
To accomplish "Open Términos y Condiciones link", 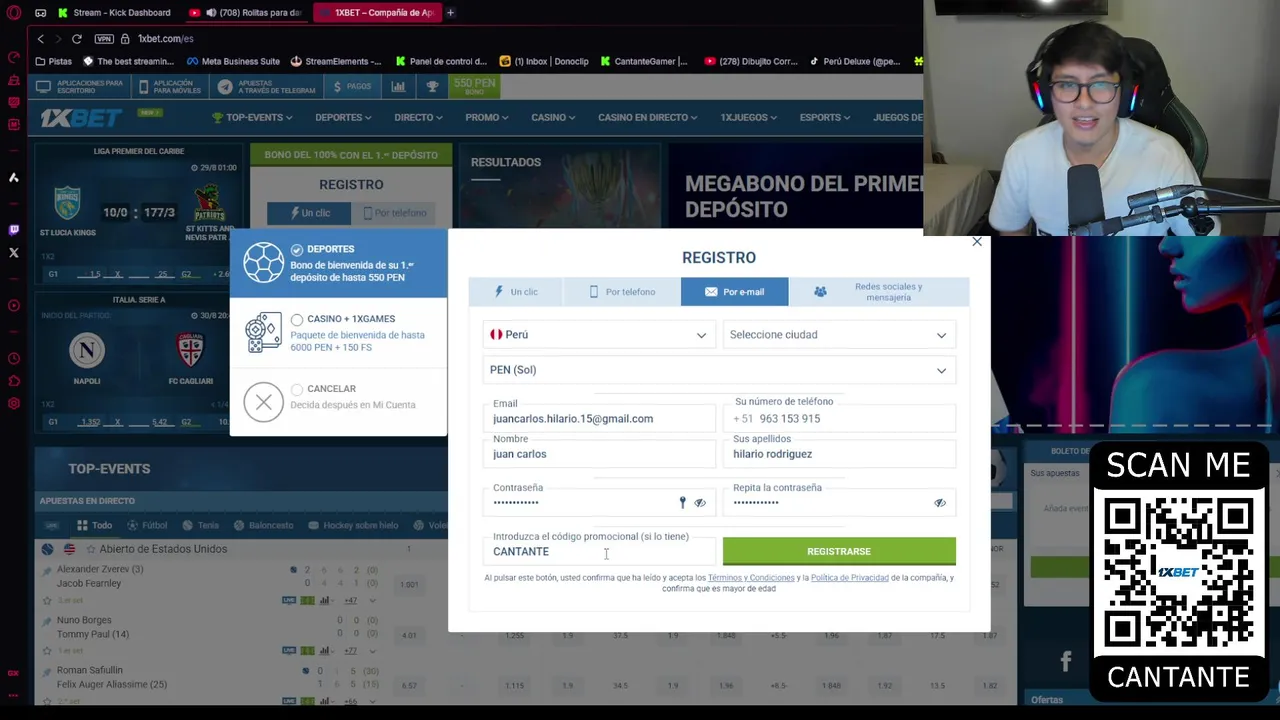I will click(751, 578).
